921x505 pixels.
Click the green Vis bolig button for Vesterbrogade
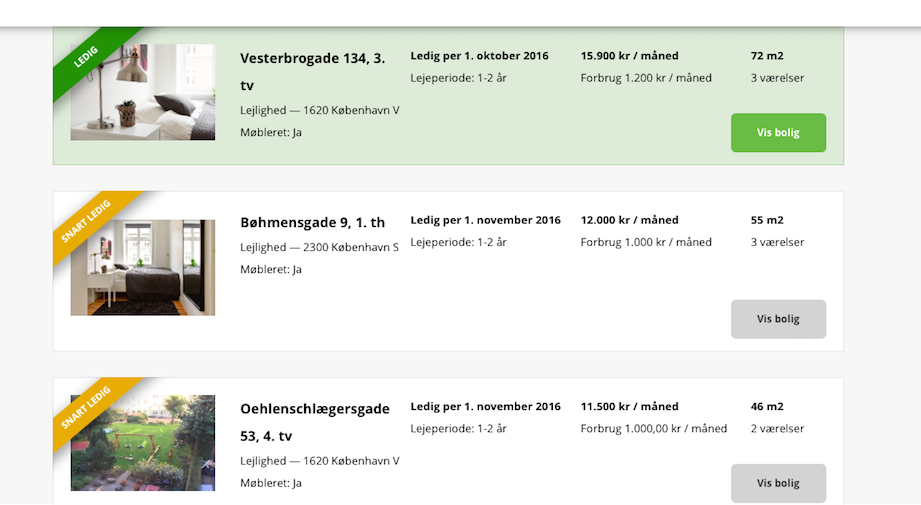pos(778,133)
